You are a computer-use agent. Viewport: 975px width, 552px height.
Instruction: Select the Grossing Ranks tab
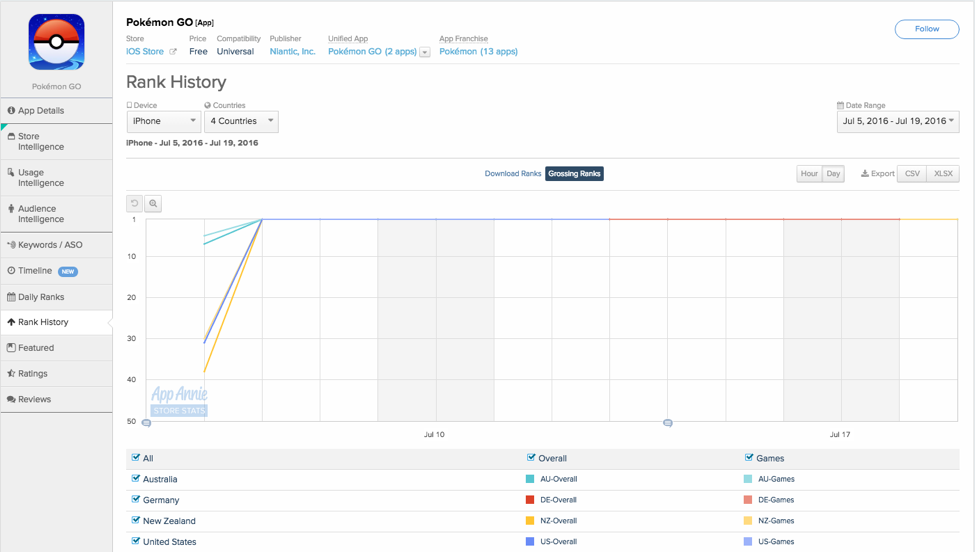(575, 173)
